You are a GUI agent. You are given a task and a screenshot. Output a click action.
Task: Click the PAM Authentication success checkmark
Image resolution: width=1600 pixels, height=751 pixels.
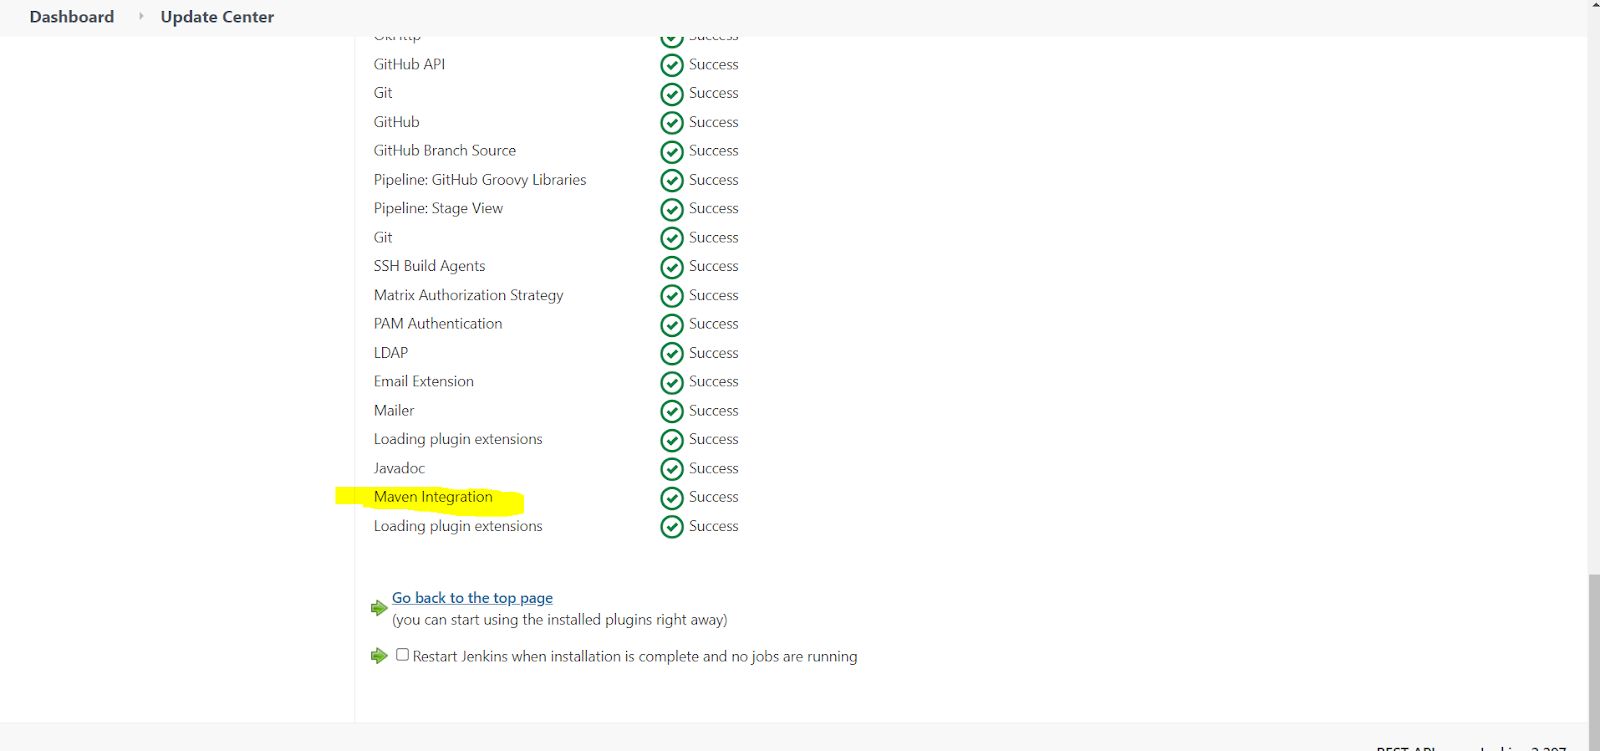672,325
